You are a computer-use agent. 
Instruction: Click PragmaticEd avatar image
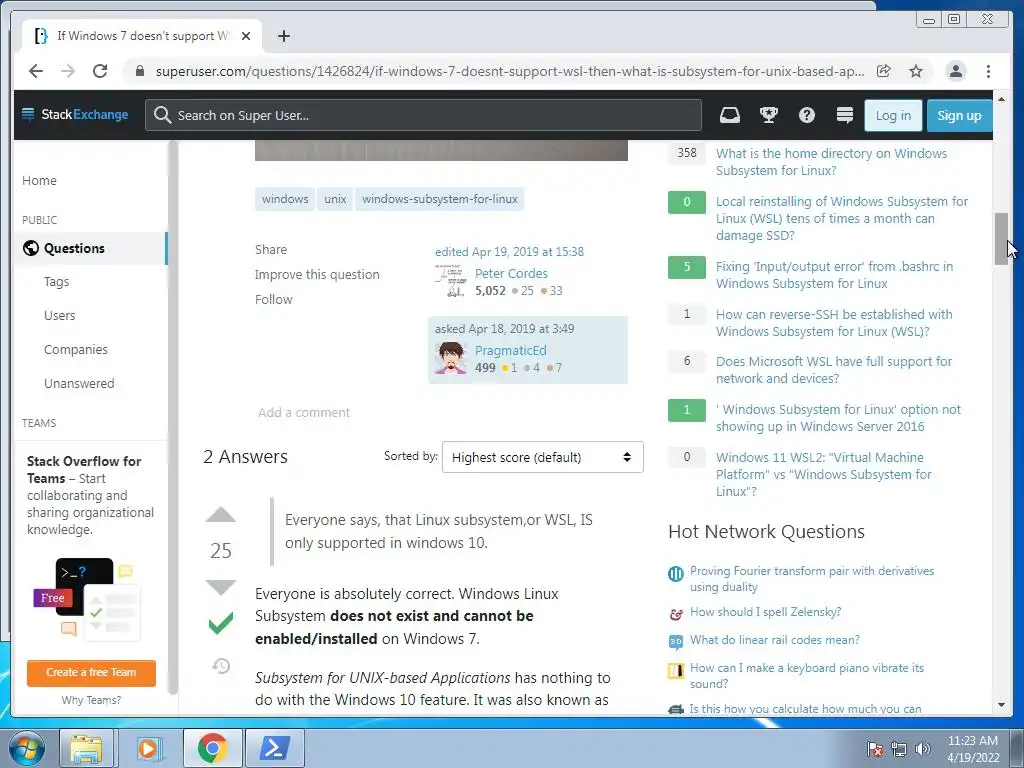click(x=451, y=358)
